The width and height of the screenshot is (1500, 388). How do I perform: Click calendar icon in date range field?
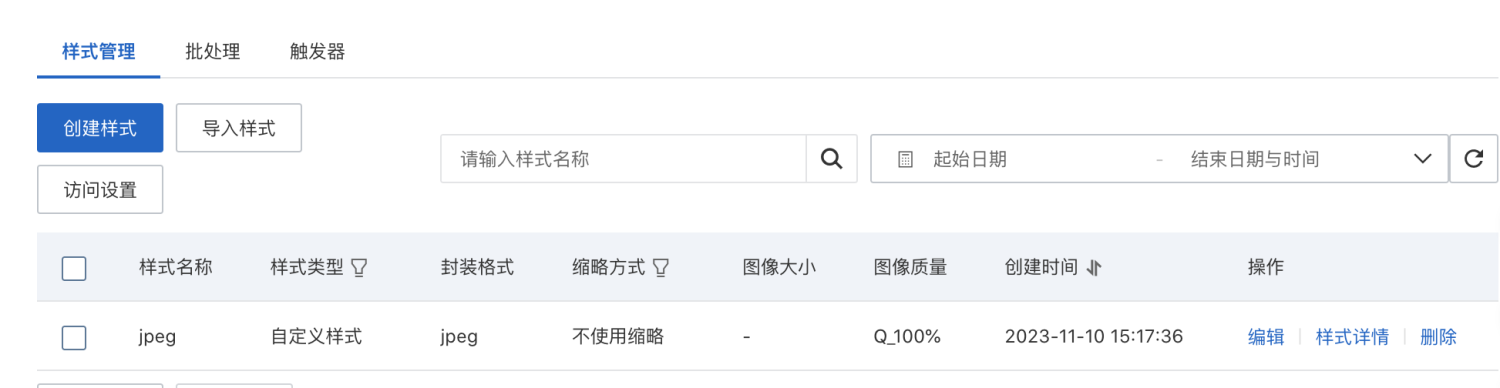click(x=905, y=159)
